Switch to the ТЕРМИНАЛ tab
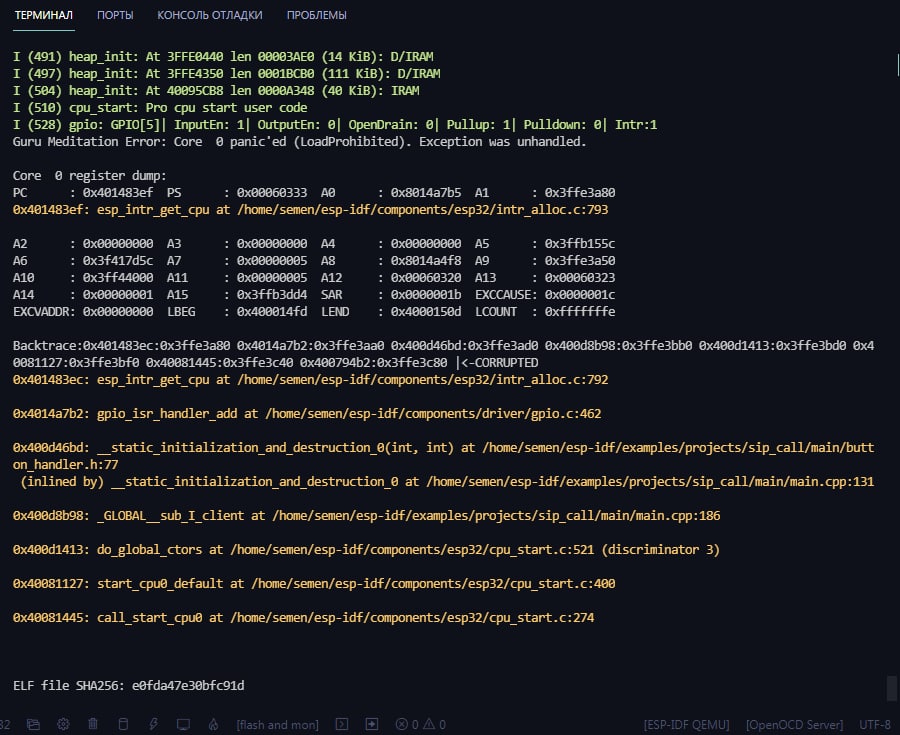 pyautogui.click(x=44, y=16)
